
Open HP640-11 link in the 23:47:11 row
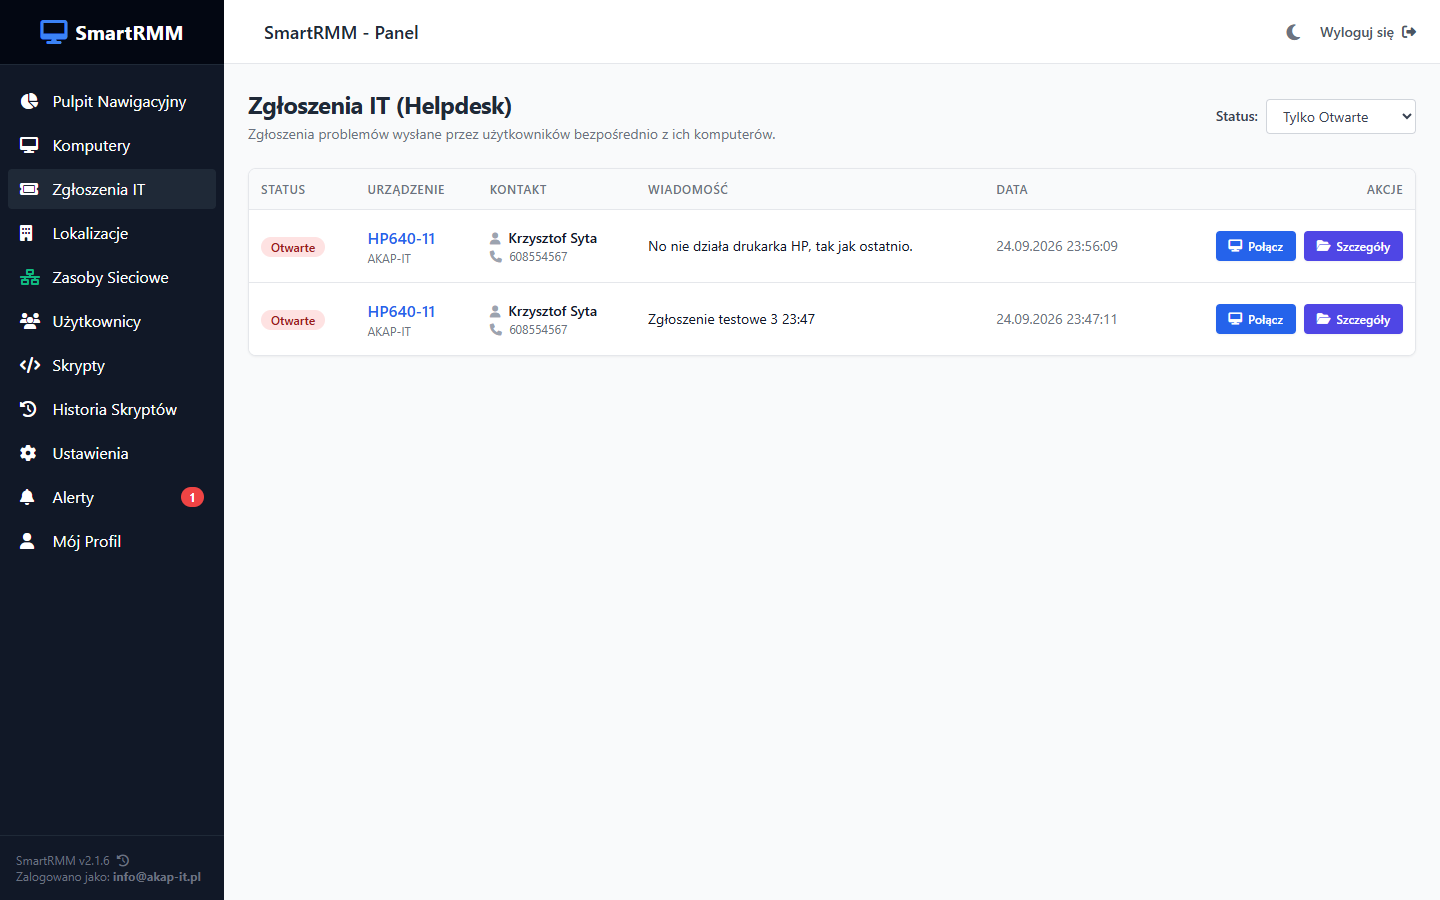401,311
